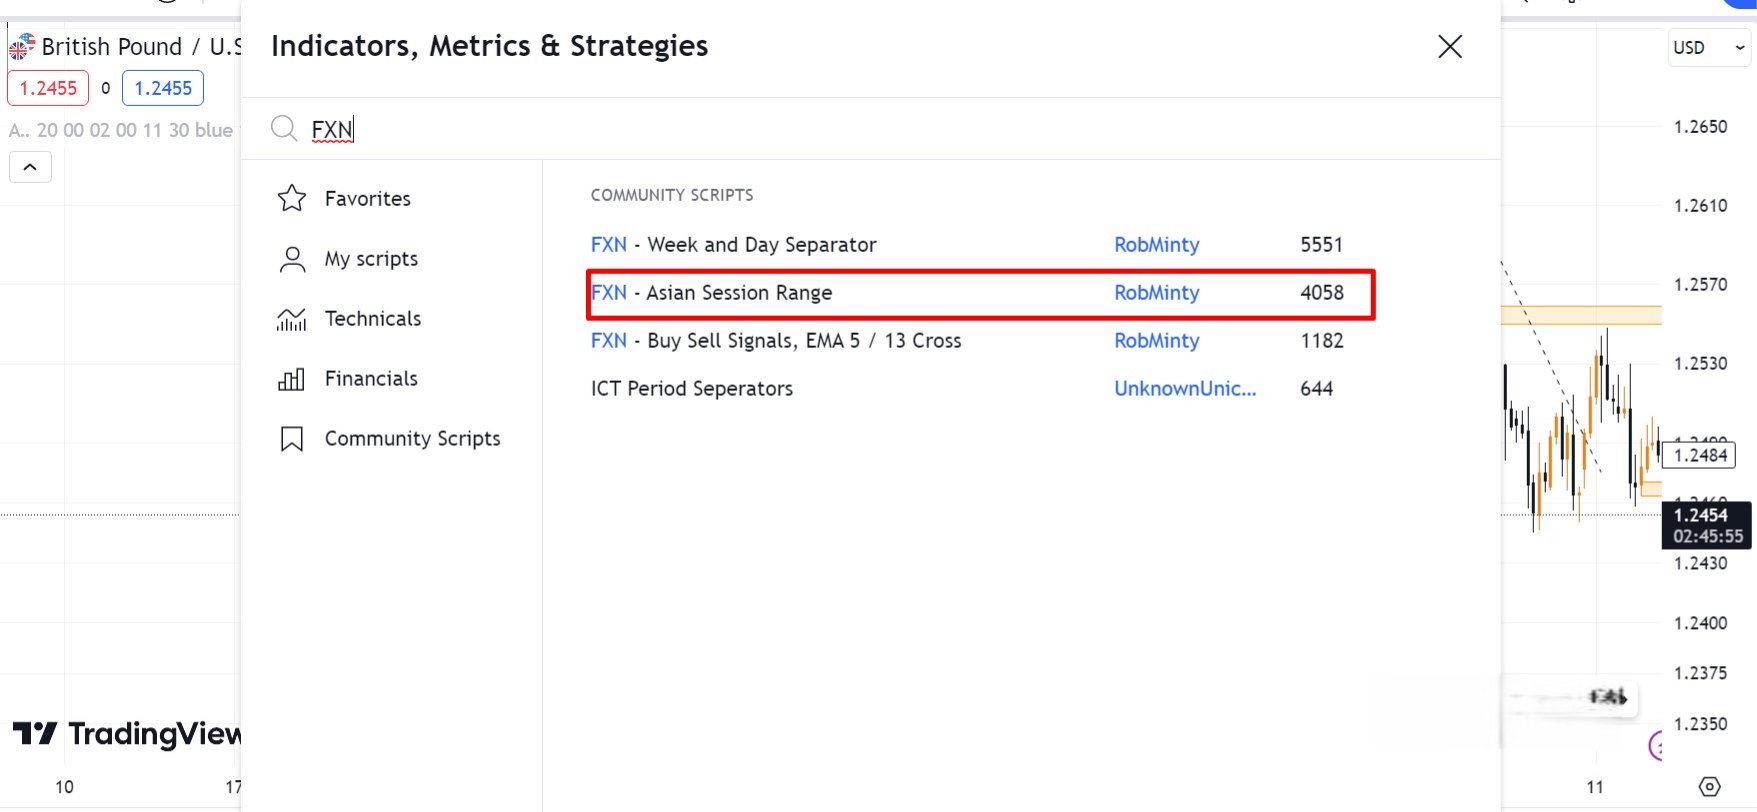Select ICT Period Seperators script
The image size is (1757, 812).
coord(691,389)
